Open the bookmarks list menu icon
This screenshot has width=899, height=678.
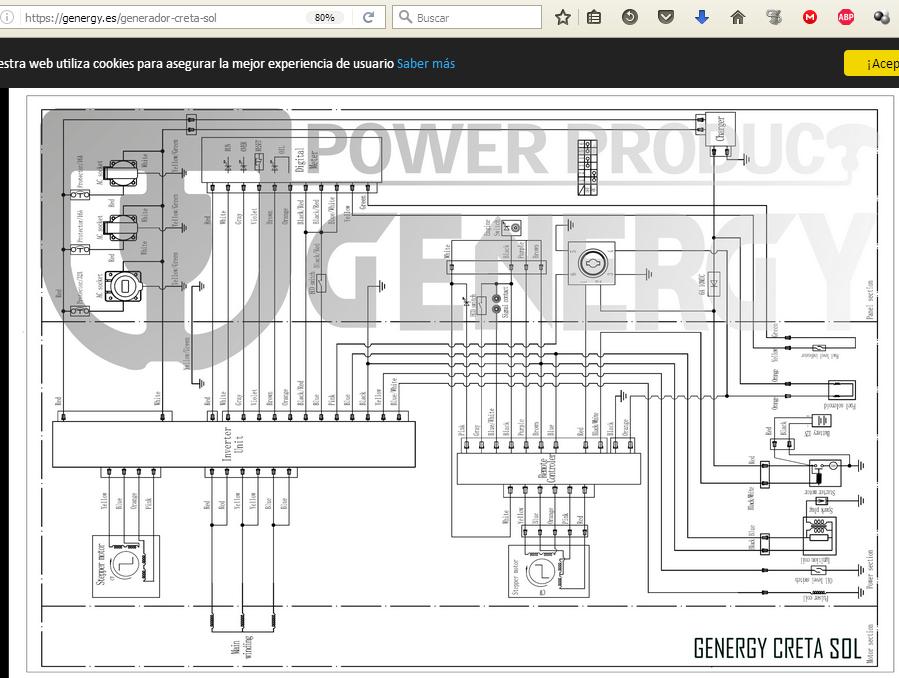(594, 18)
